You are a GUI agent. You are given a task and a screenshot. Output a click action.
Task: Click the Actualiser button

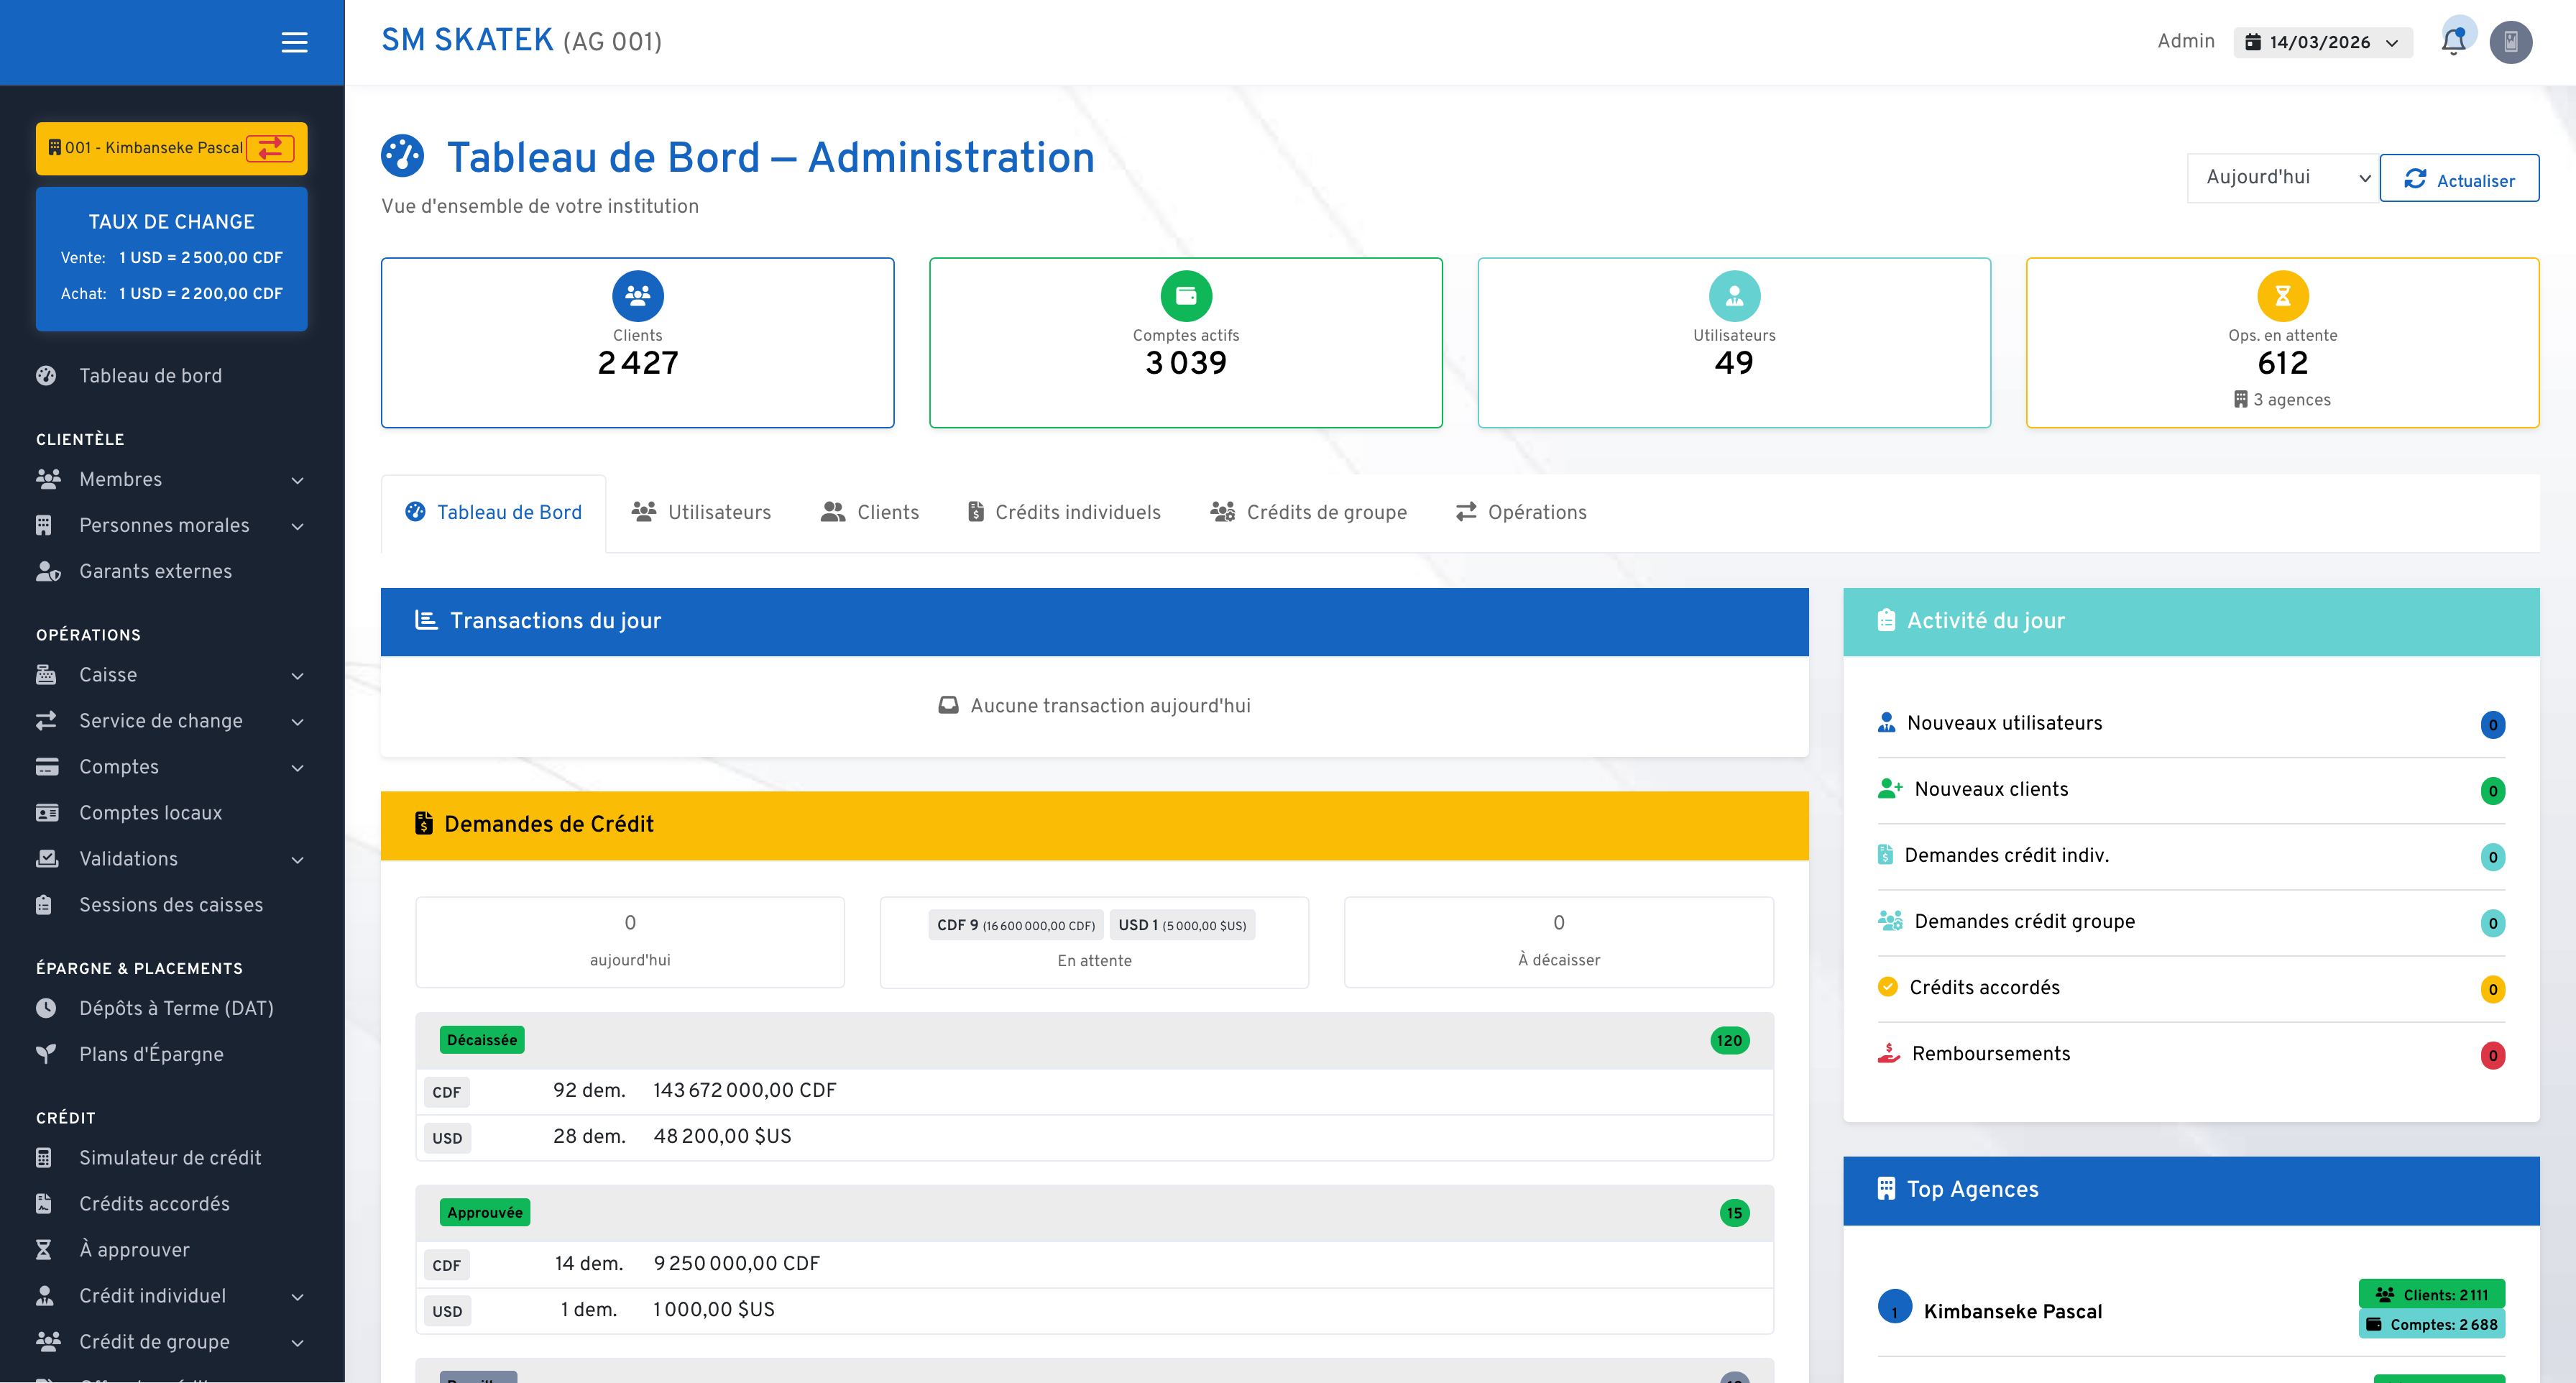[x=2459, y=178]
